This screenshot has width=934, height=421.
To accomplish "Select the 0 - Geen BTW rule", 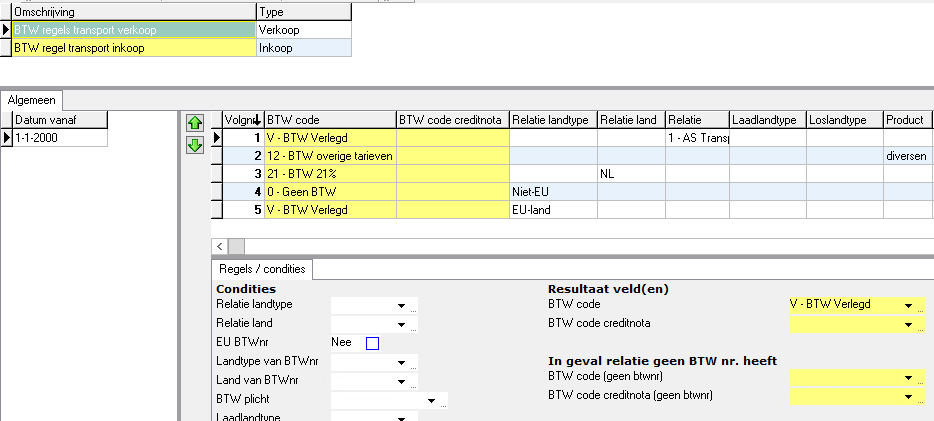I will [330, 192].
